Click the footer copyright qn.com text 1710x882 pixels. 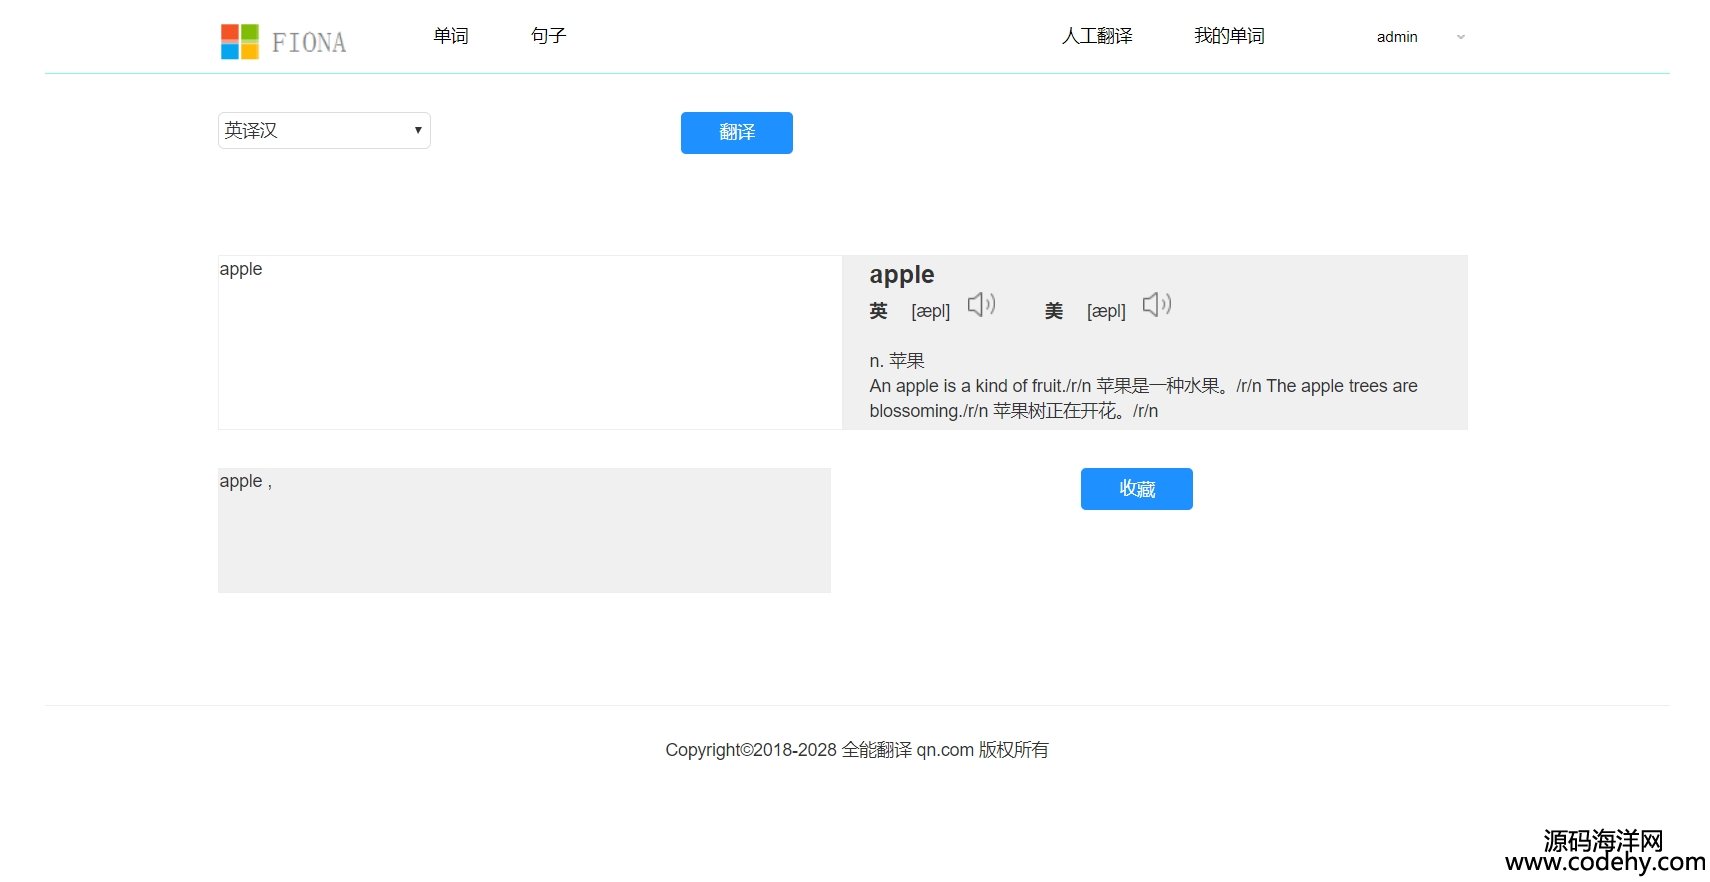point(856,750)
